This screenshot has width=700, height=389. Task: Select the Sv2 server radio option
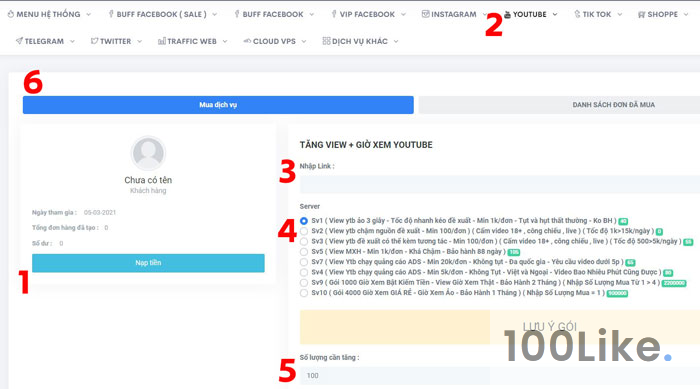pos(304,231)
